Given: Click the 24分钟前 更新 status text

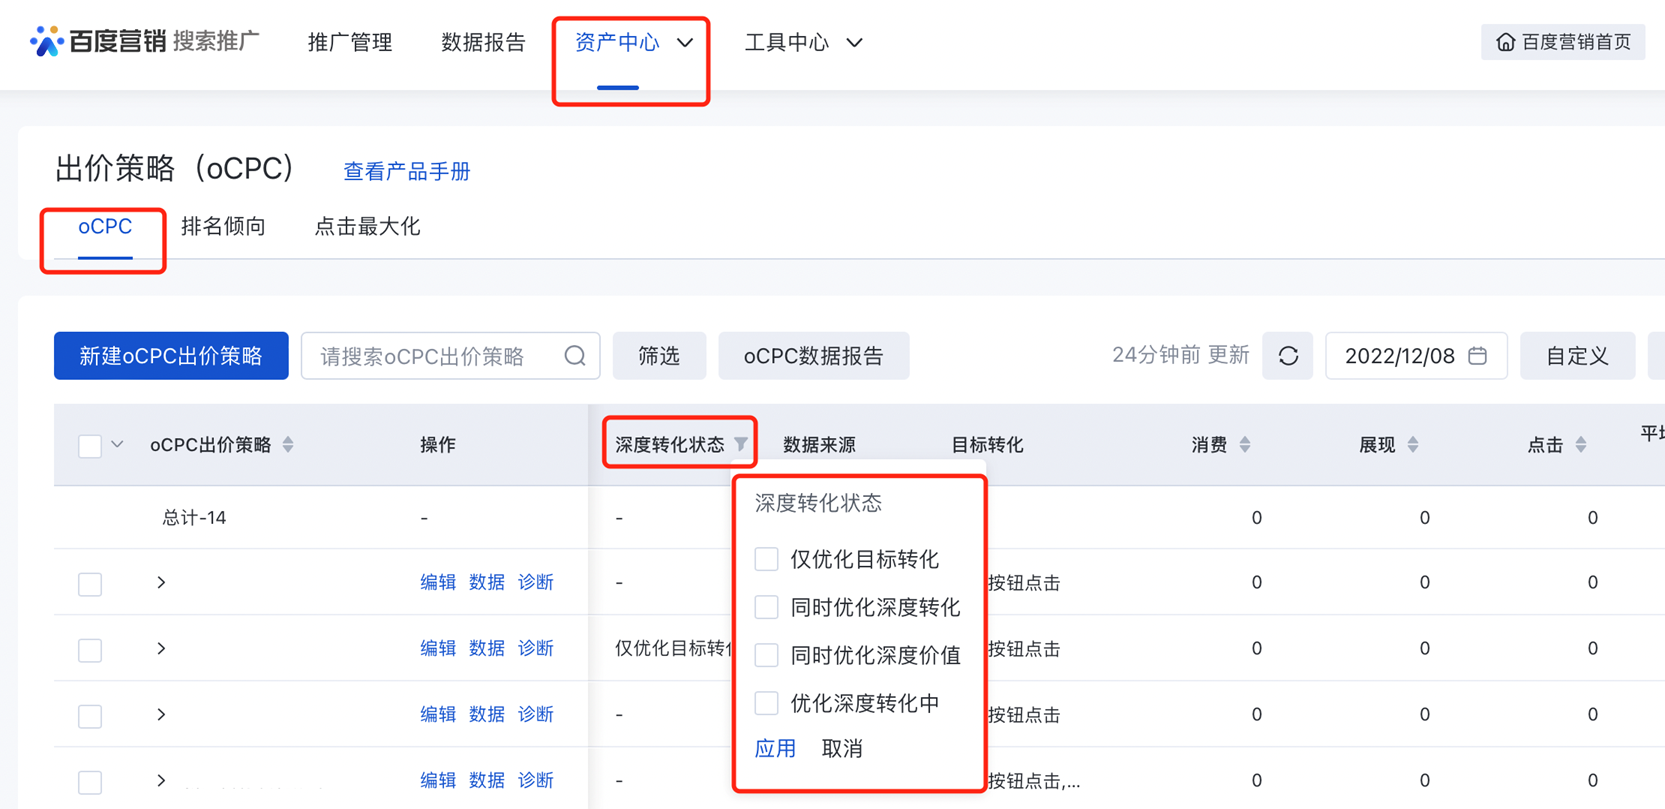Looking at the screenshot, I should (x=1181, y=356).
